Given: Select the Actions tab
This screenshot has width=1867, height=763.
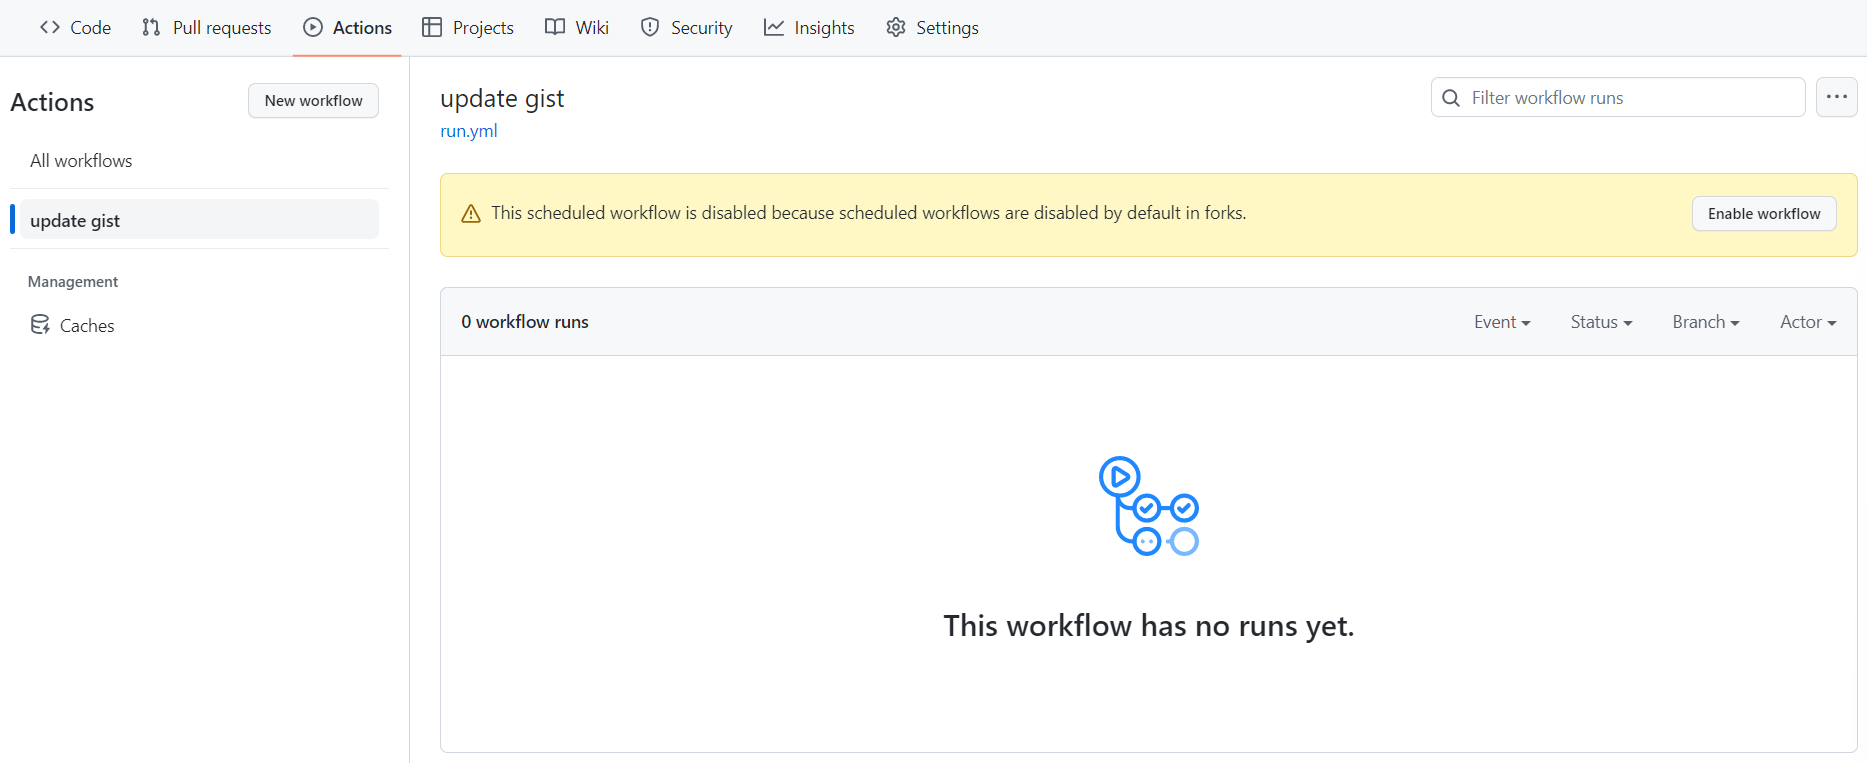Looking at the screenshot, I should click(x=347, y=28).
